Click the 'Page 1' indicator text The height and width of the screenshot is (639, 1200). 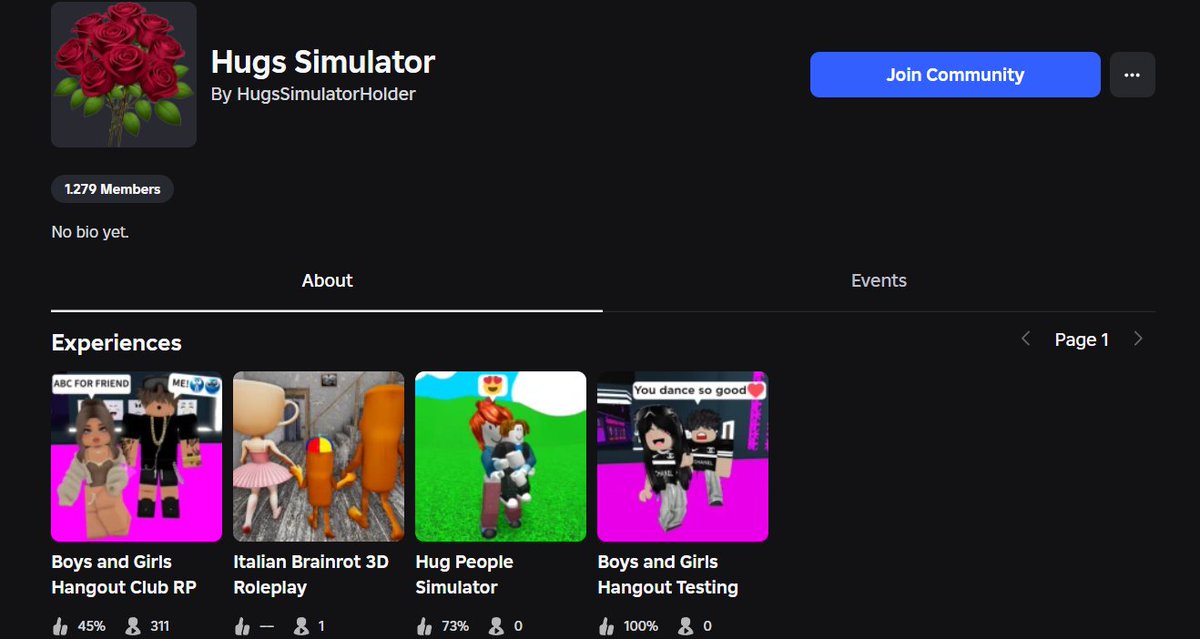tap(1082, 340)
